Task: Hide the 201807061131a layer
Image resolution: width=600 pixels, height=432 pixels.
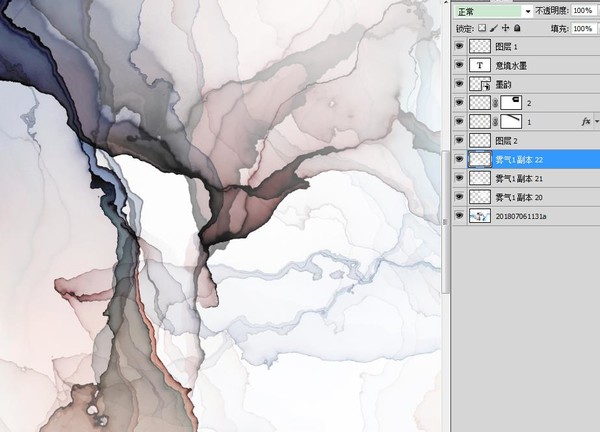Action: click(459, 215)
